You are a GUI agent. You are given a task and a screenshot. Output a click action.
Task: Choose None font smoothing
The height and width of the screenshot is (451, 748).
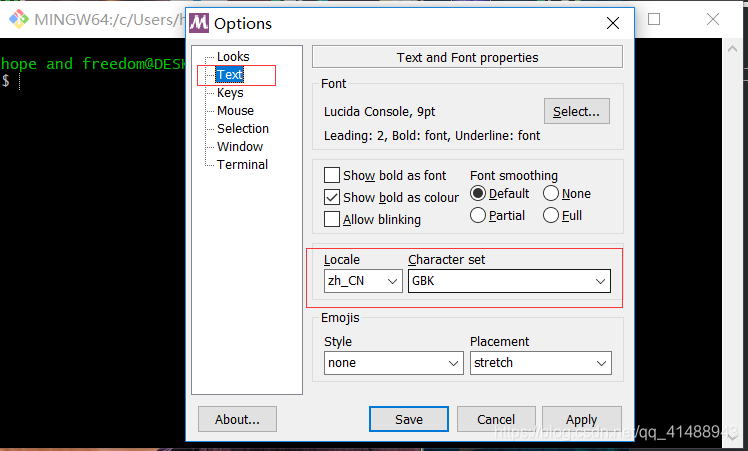pos(551,193)
